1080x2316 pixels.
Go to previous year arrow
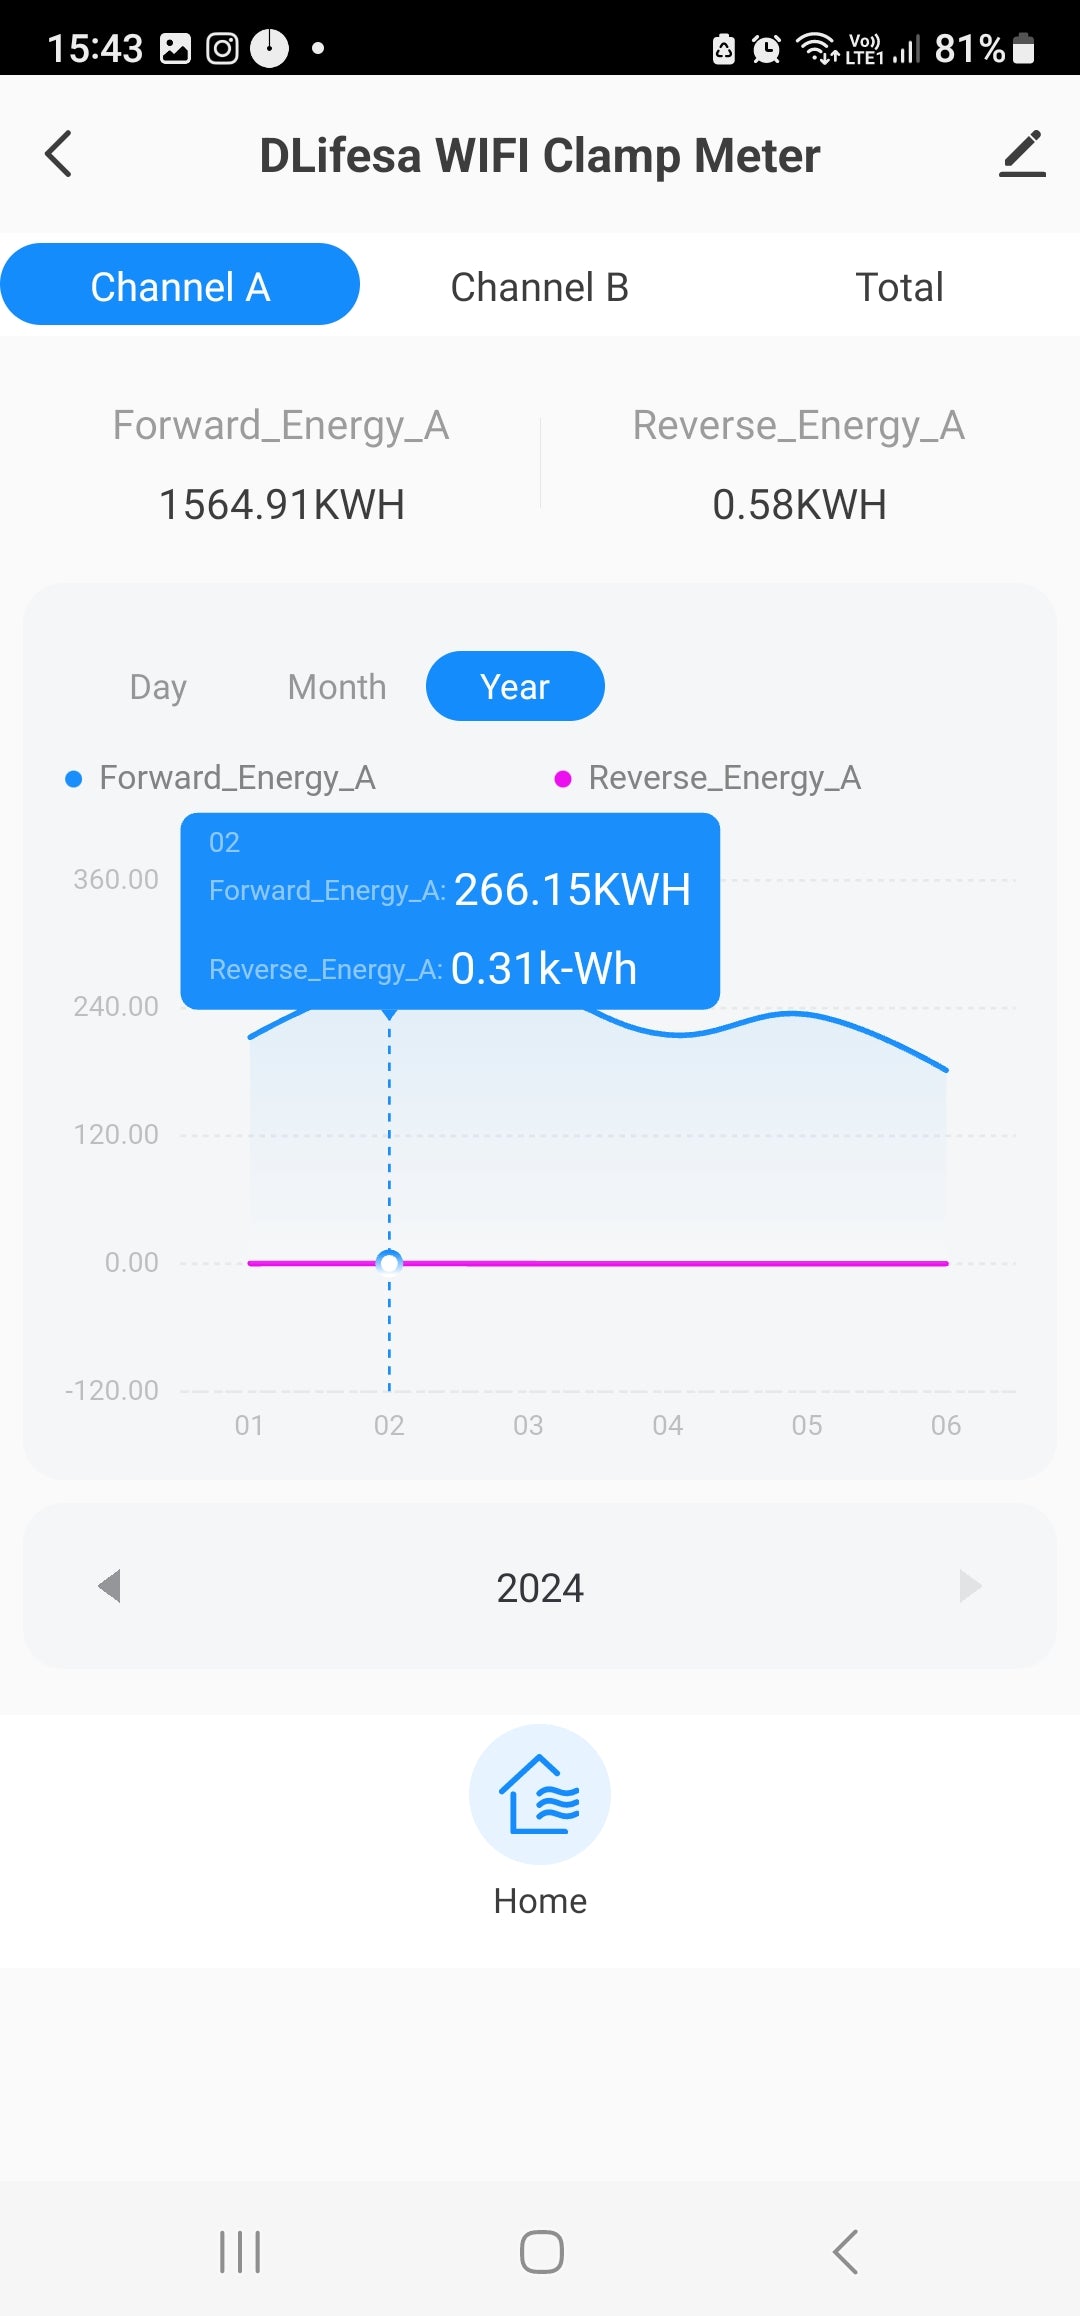pos(110,1586)
